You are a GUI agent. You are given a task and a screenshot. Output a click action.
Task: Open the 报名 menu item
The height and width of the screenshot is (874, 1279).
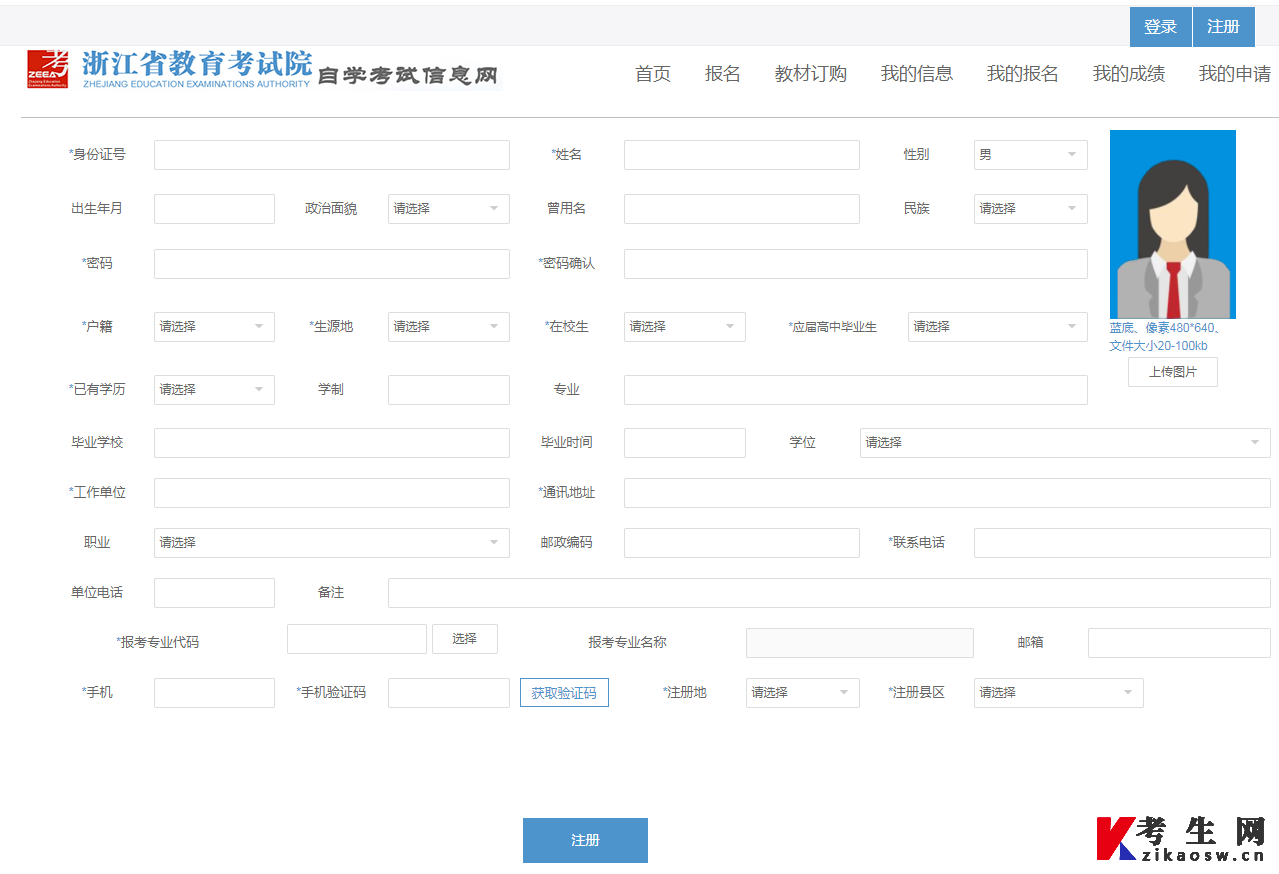pos(723,74)
